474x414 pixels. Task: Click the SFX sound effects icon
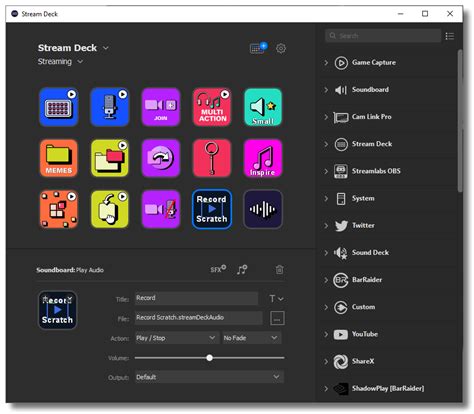click(218, 269)
